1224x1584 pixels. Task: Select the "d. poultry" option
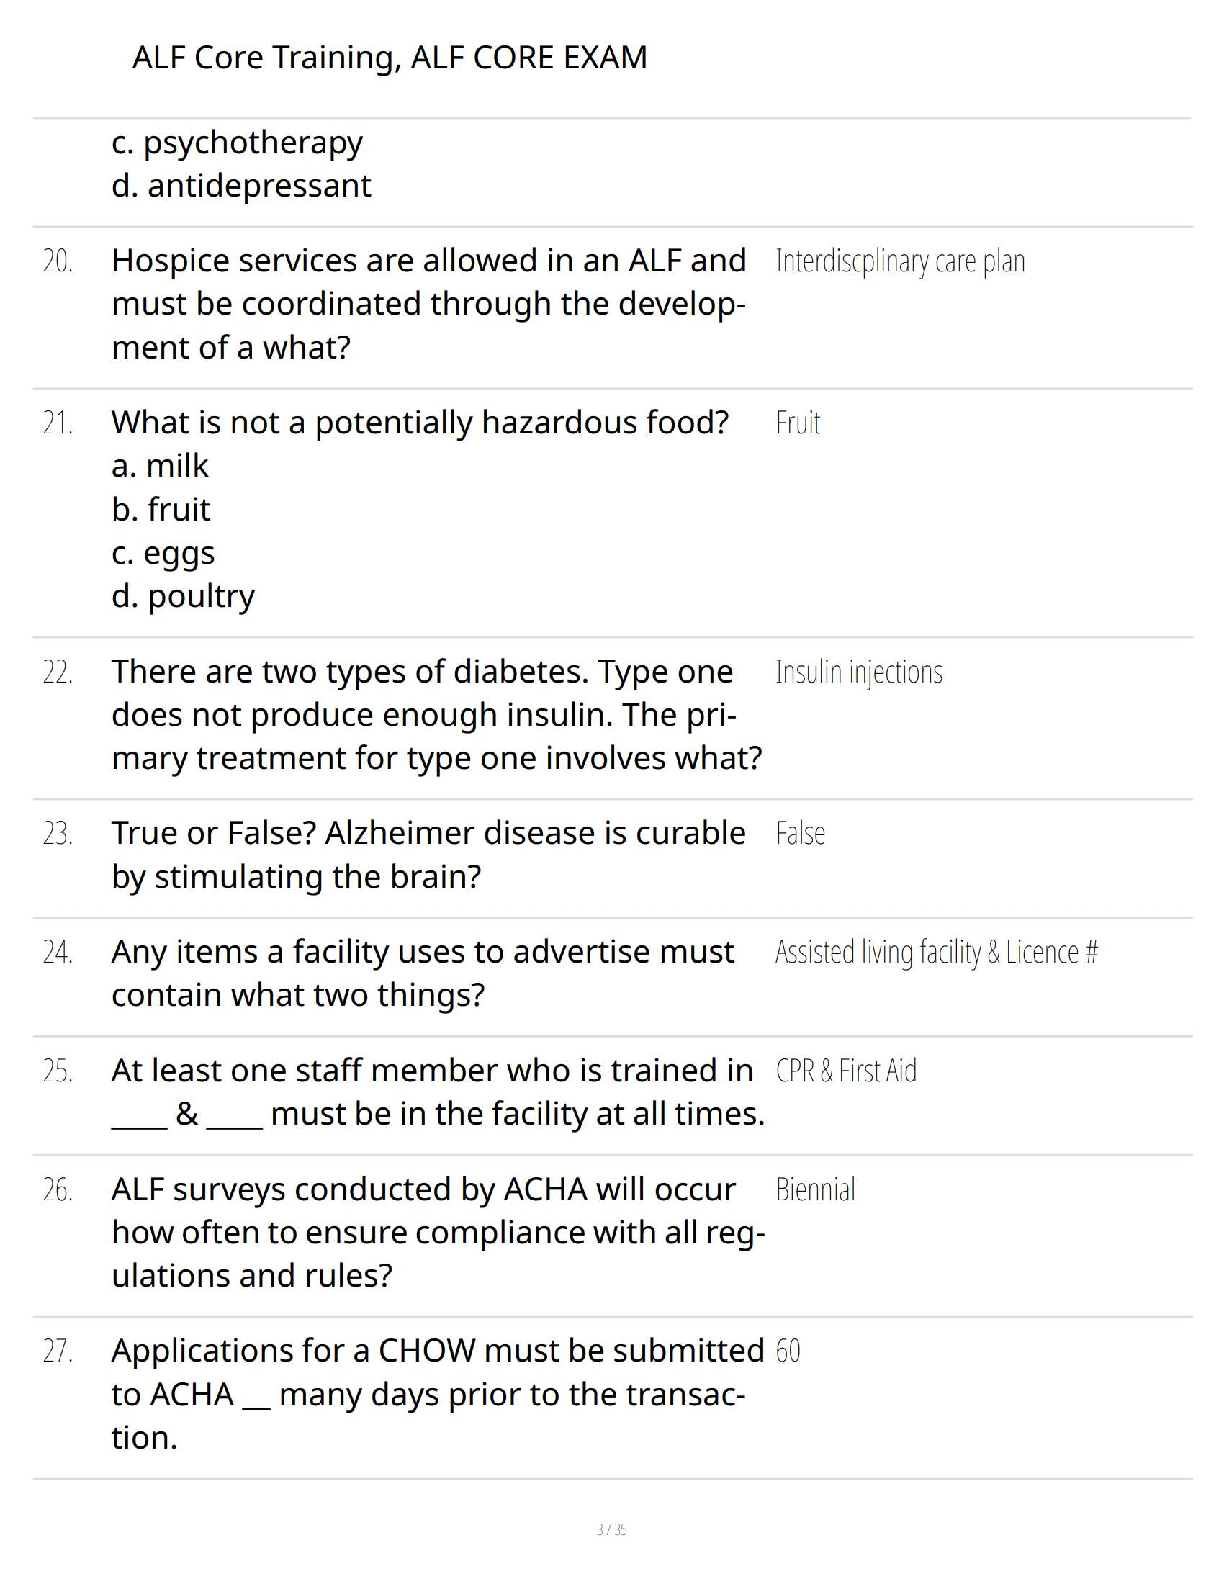(183, 597)
